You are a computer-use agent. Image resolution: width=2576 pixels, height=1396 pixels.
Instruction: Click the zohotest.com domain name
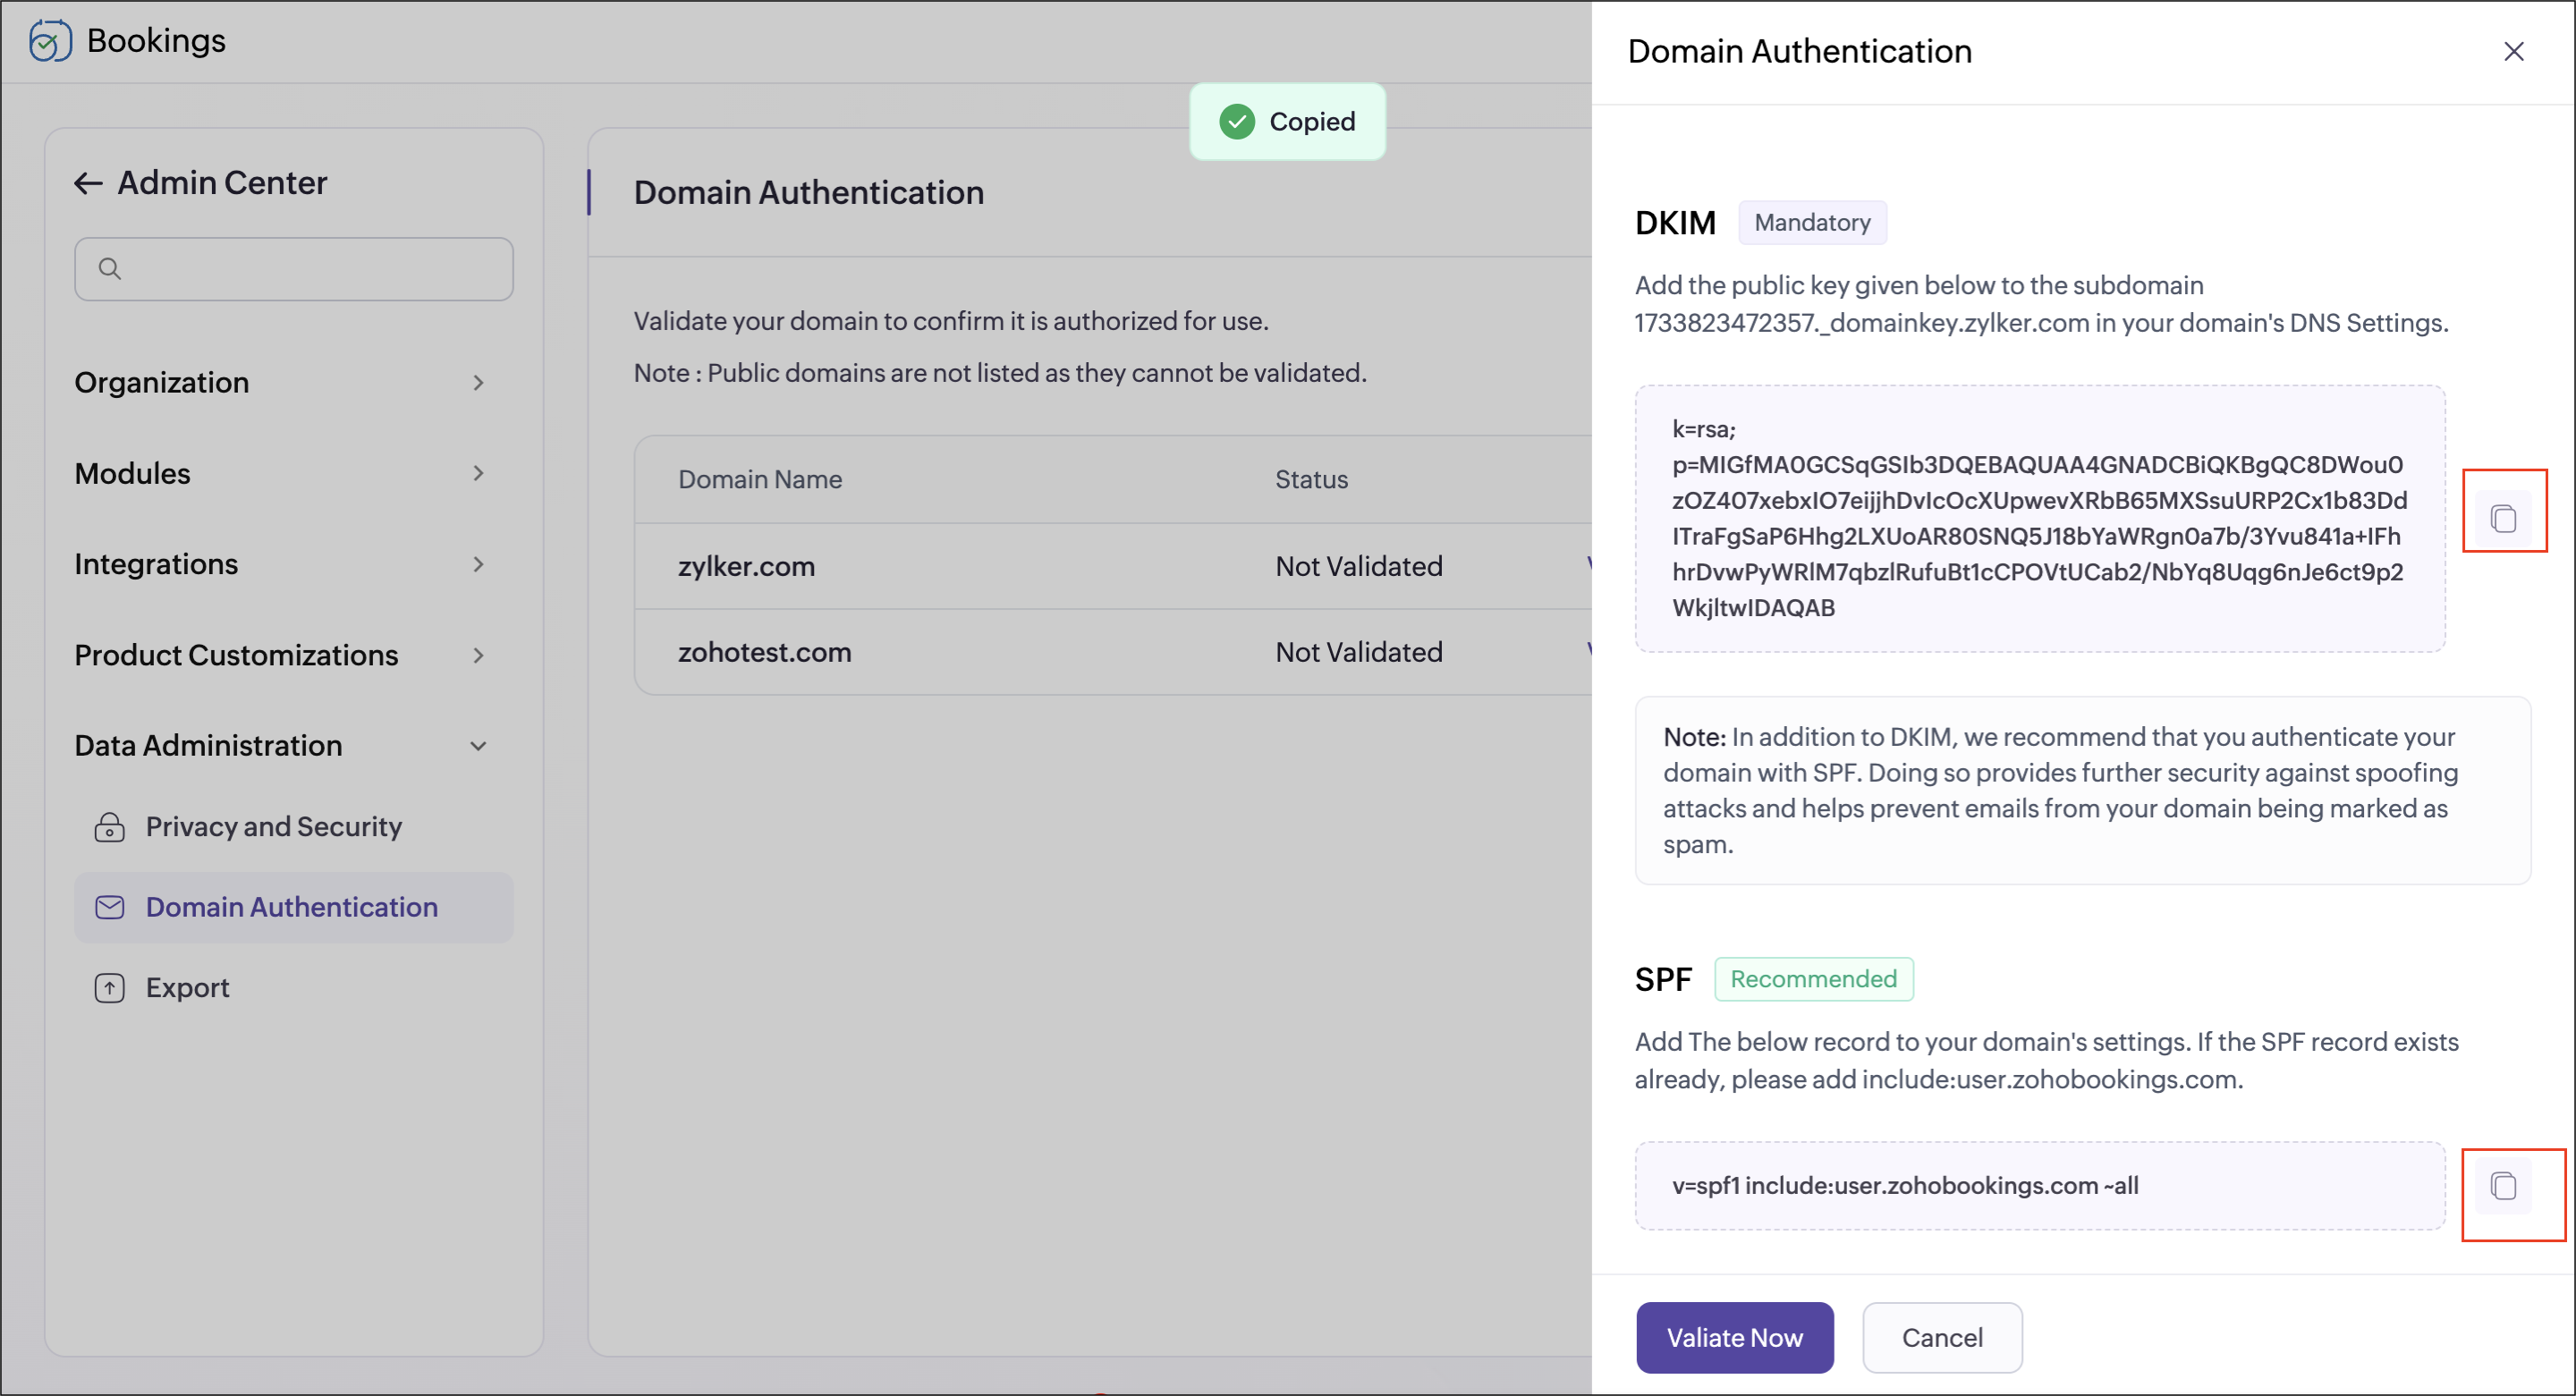pos(765,652)
